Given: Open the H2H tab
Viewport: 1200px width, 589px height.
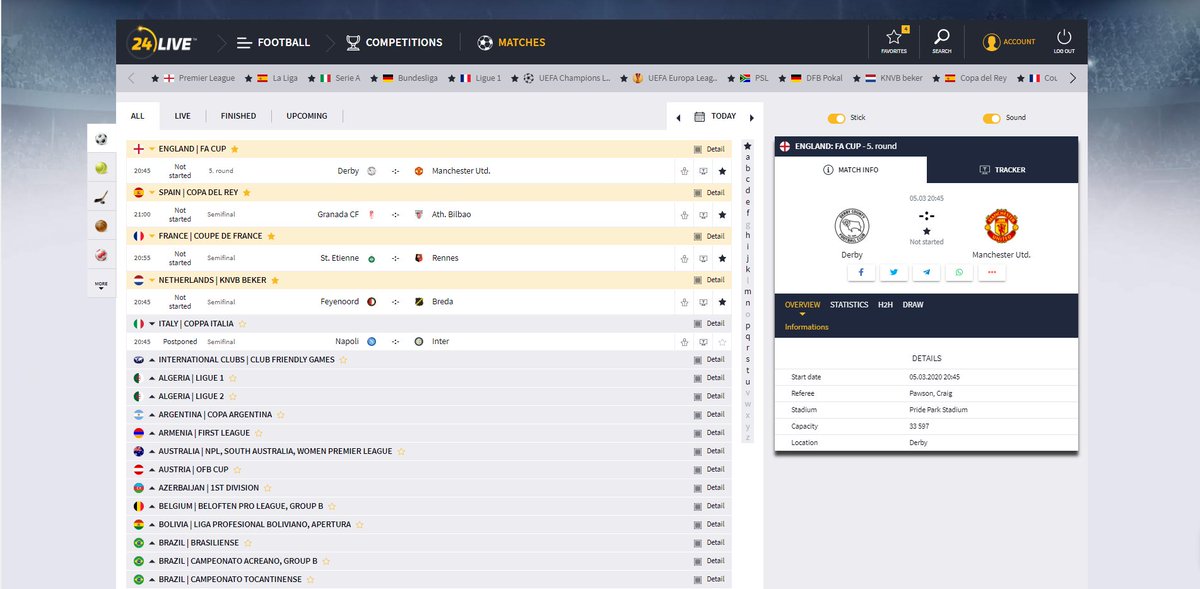Looking at the screenshot, I should [x=885, y=304].
